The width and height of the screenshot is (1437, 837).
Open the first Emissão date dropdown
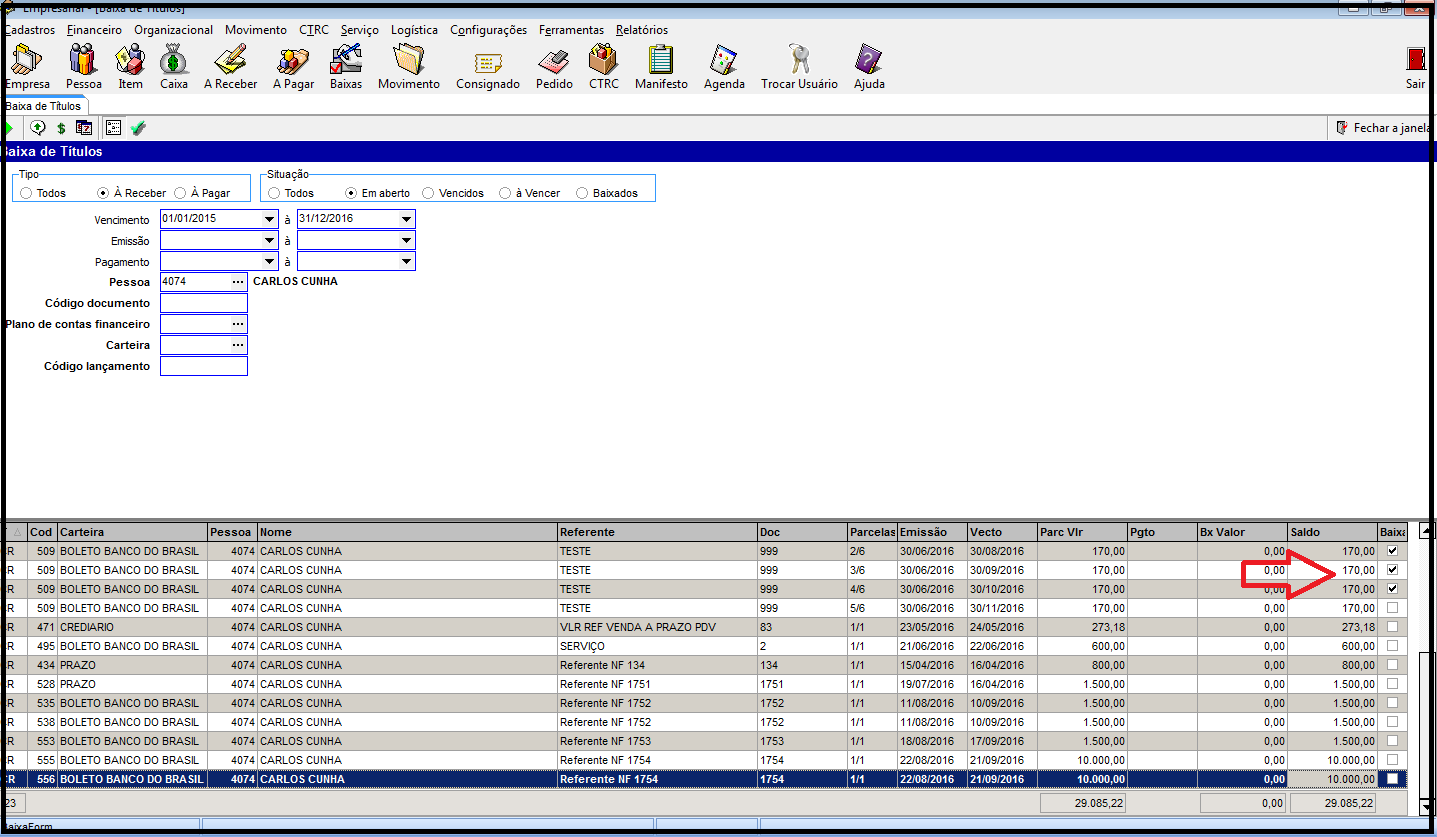[x=269, y=240]
